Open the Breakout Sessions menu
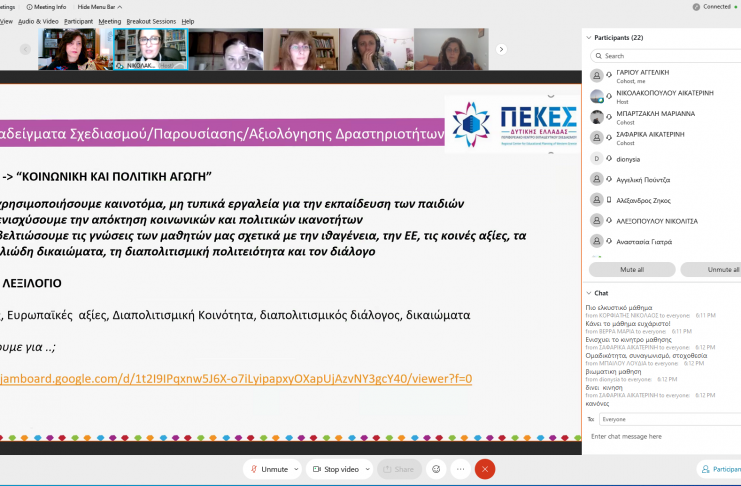Image resolution: width=741 pixels, height=486 pixels. (x=151, y=21)
